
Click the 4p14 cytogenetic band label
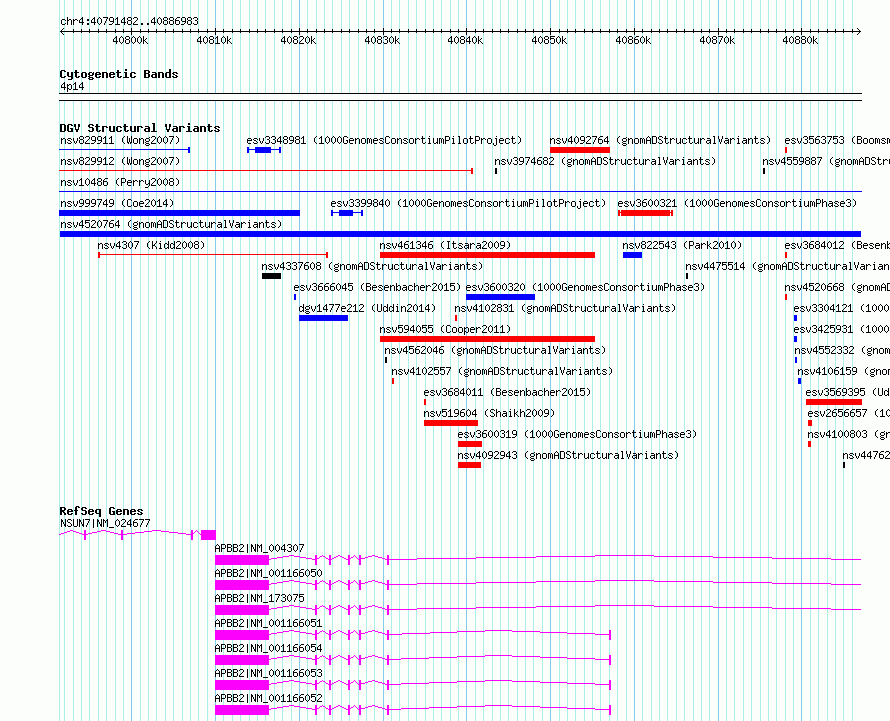click(x=72, y=86)
